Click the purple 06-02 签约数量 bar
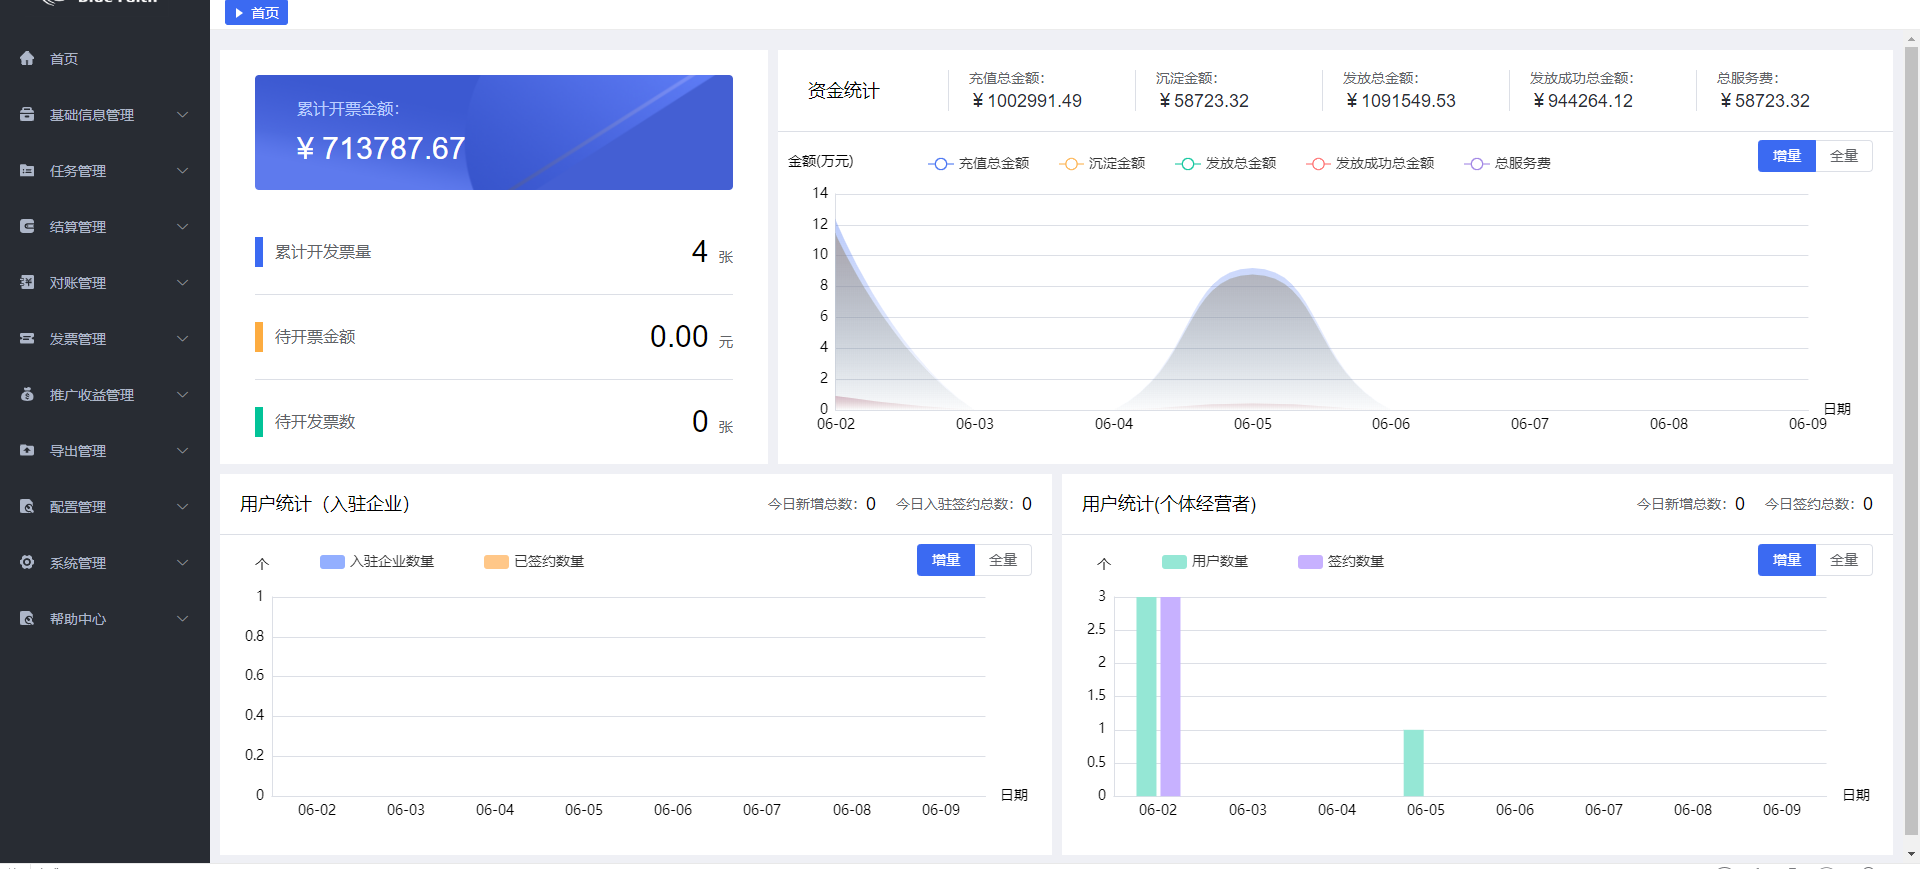 click(x=1170, y=696)
